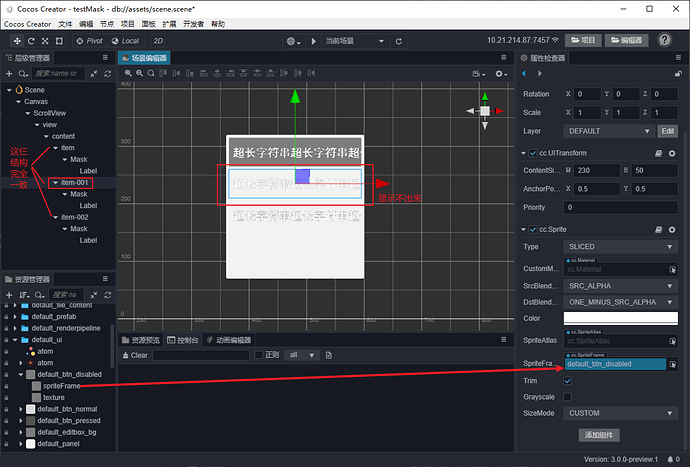Select the scale transform tool
Viewport: 690px width, 467px height.
point(45,41)
